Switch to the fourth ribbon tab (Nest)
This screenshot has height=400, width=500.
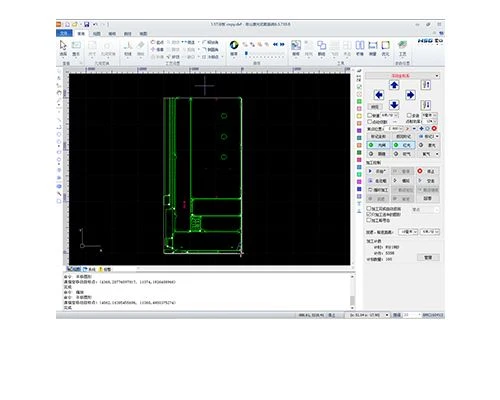tap(112, 33)
